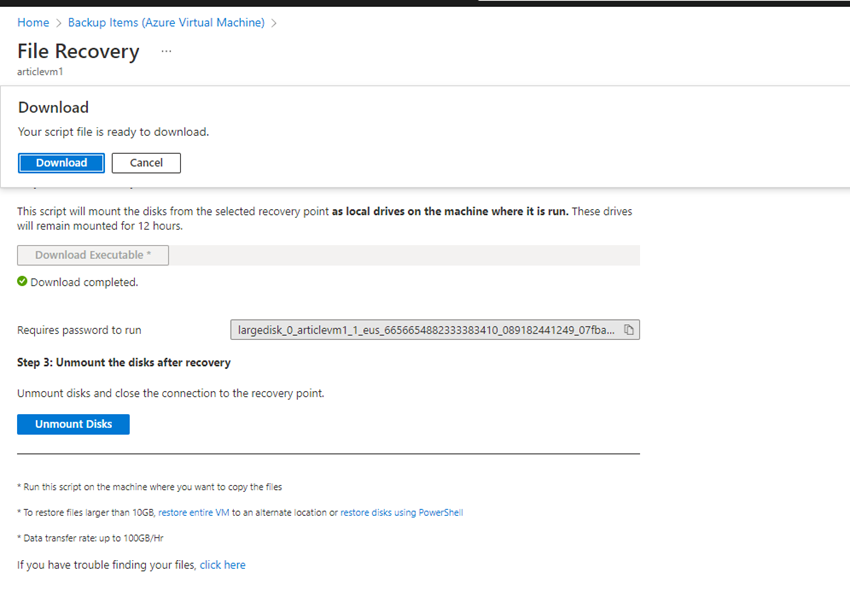850x614 pixels.
Task: Click the green download completed checkmark
Action: click(x=22, y=282)
